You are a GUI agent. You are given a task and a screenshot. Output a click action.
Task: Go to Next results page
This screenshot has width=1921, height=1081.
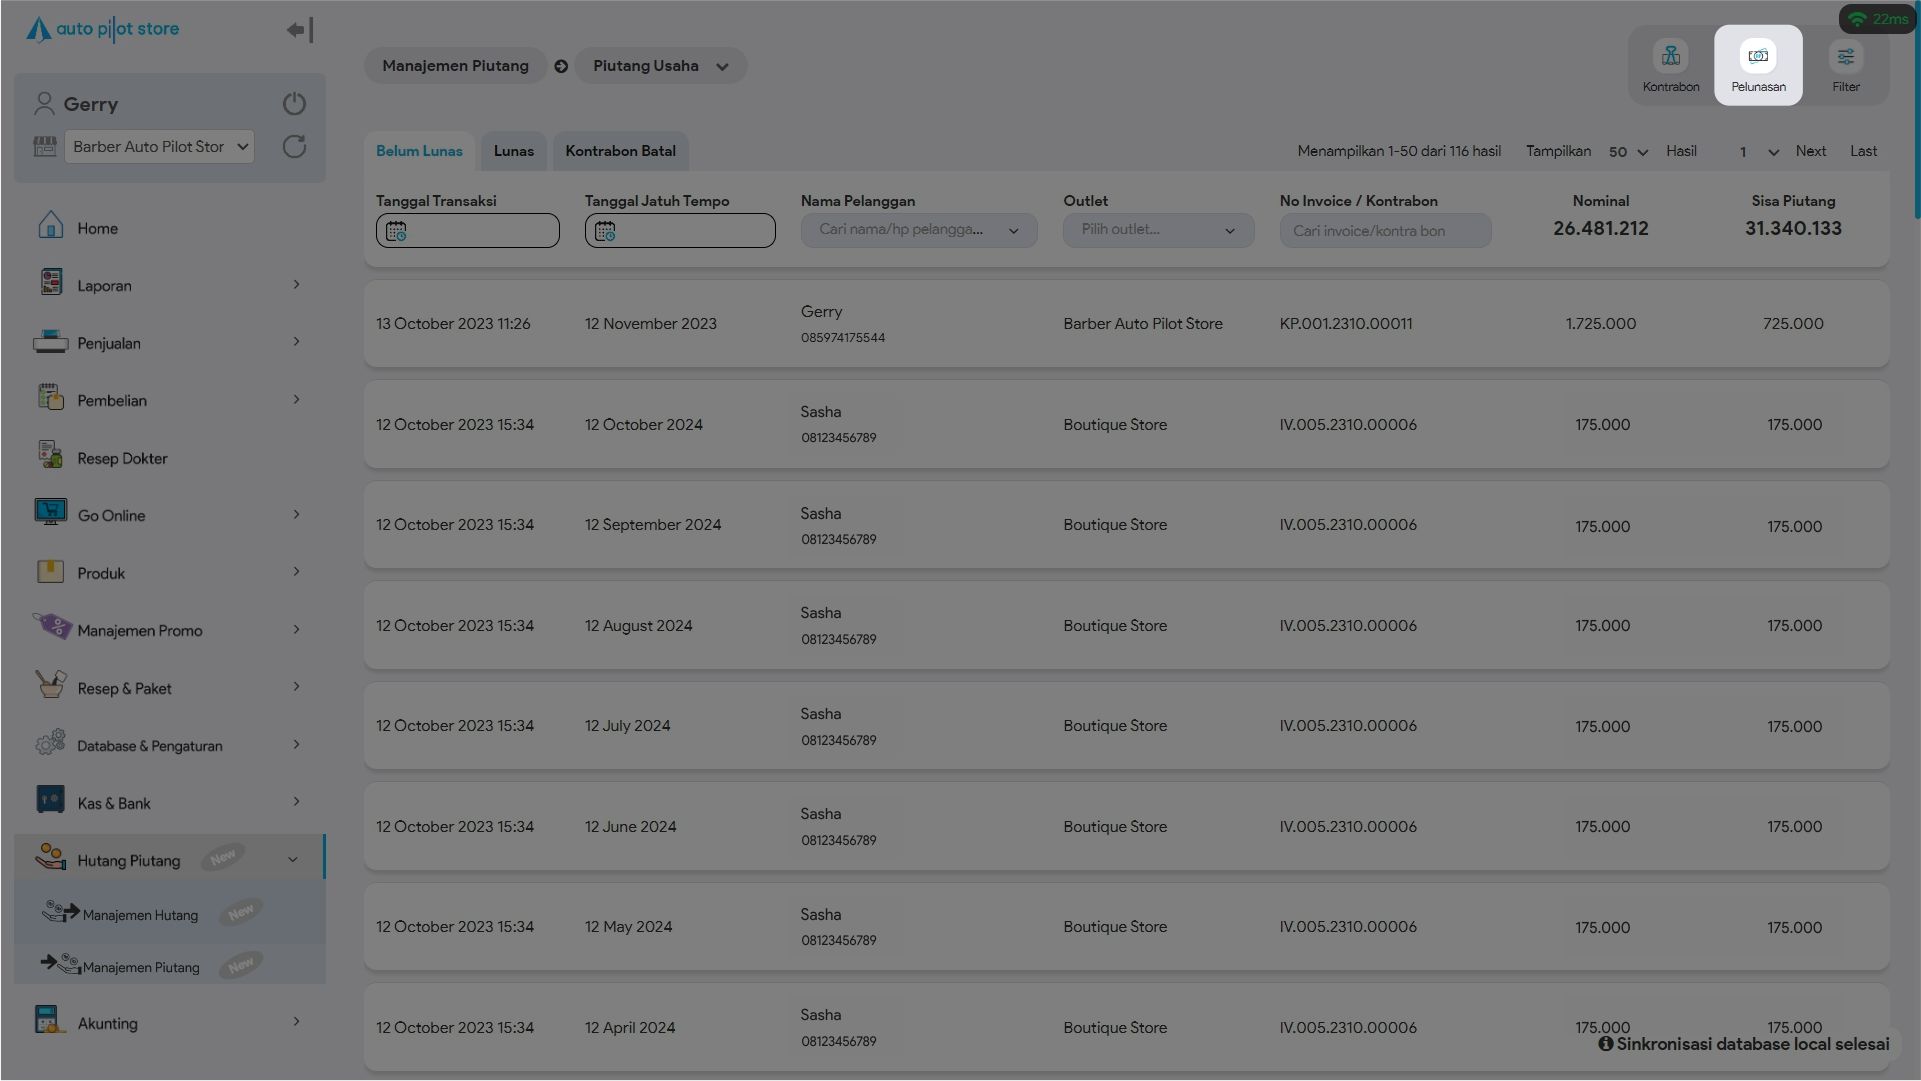click(x=1809, y=151)
